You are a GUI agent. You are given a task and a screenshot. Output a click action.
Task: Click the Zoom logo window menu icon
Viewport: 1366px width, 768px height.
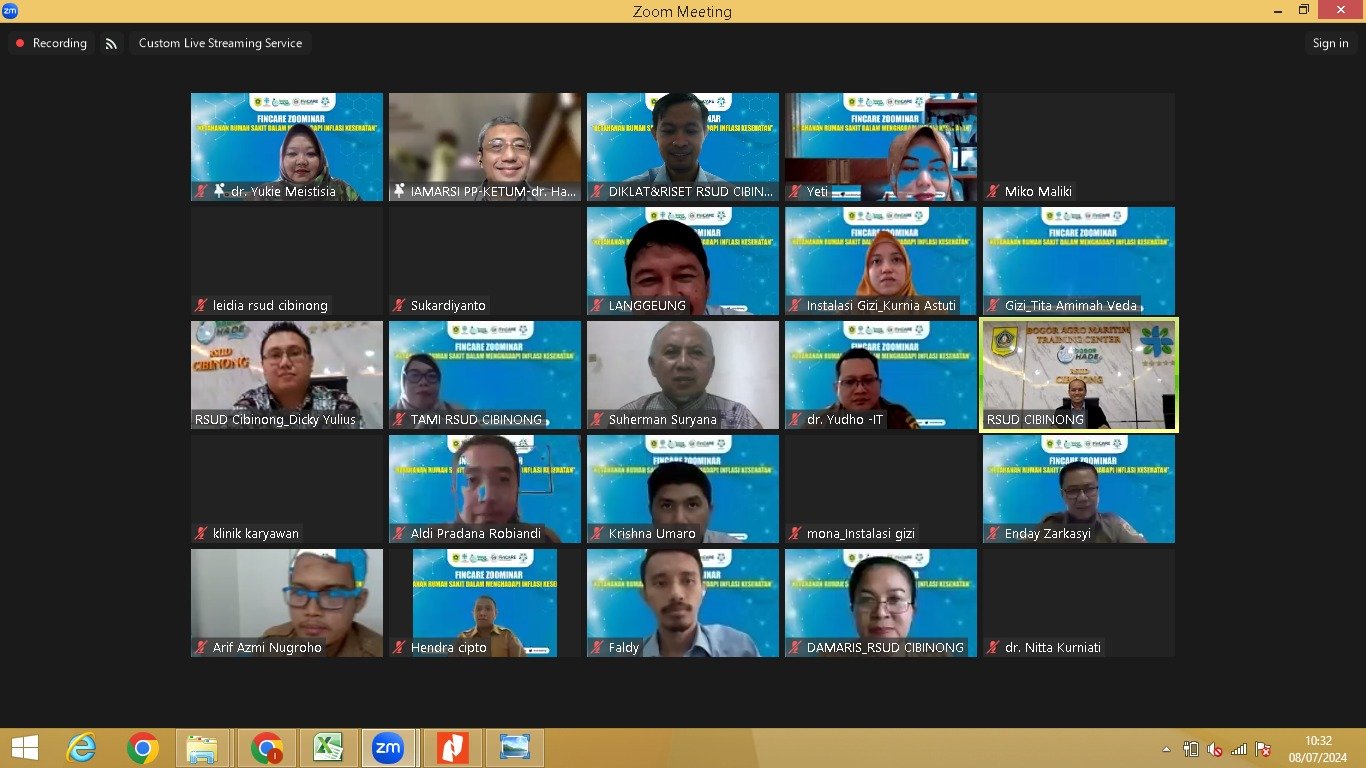click(x=10, y=11)
